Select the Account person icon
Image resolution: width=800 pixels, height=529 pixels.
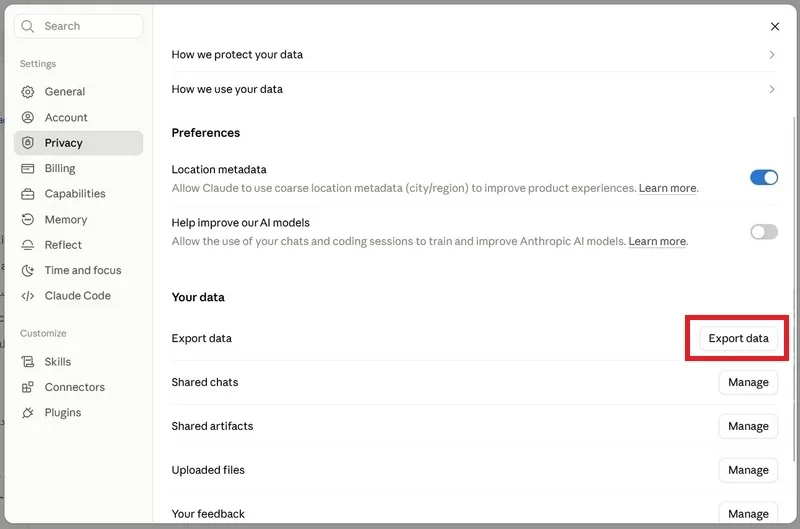point(28,117)
